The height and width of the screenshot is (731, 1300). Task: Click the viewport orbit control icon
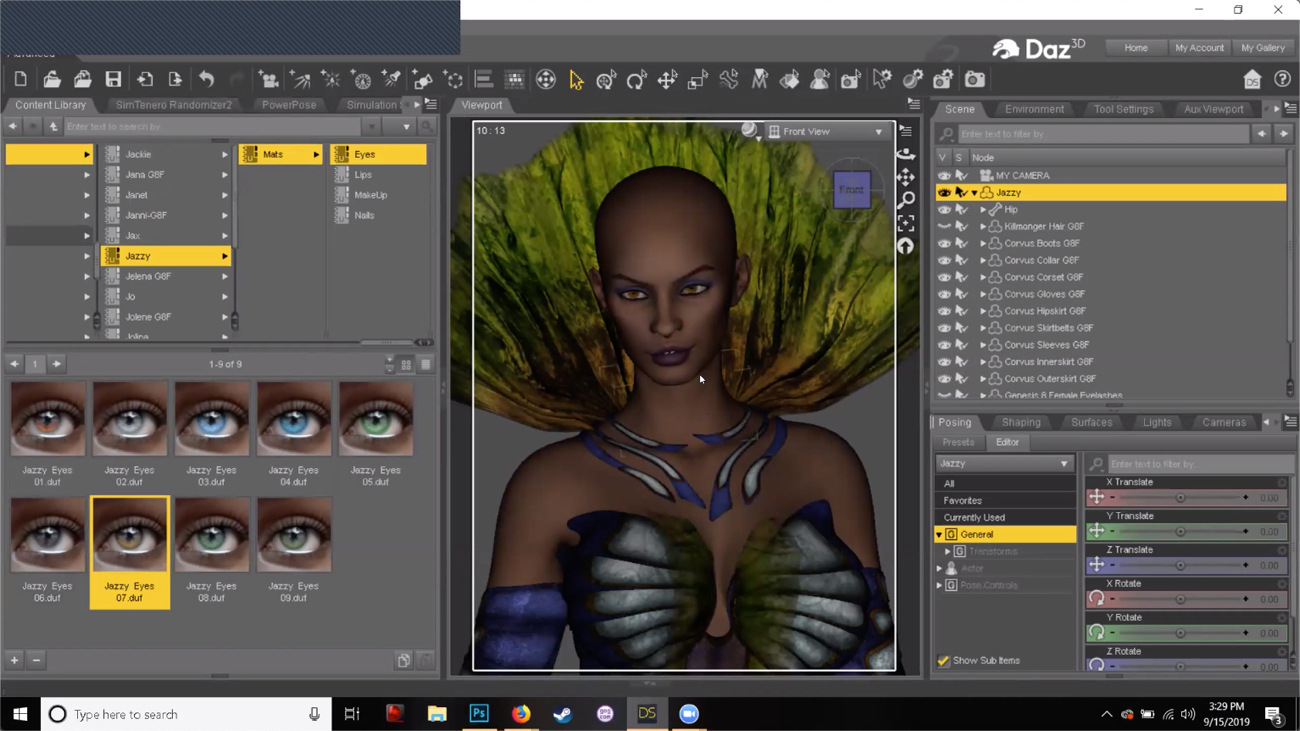[906, 153]
